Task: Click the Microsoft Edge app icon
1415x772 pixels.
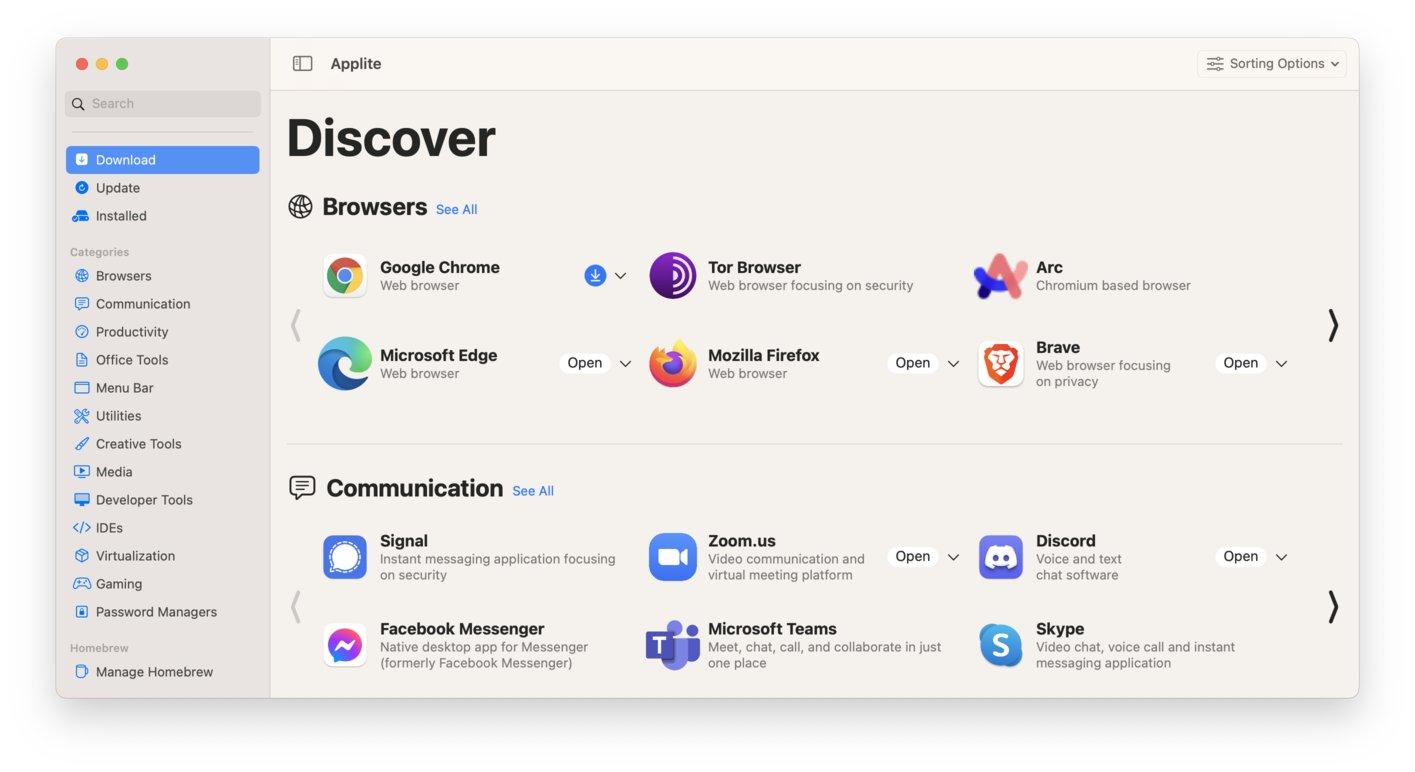Action: 345,363
